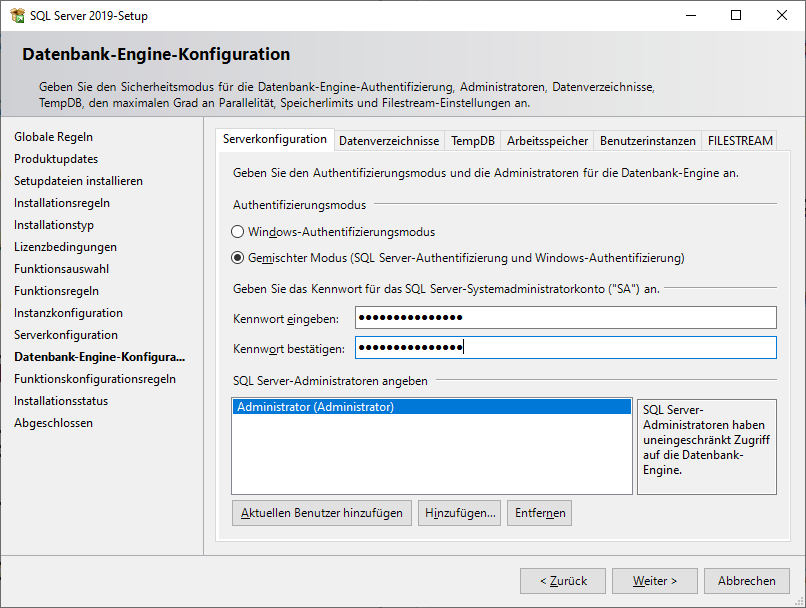Viewport: 806px width, 608px height.
Task: Close the SQL Server 2019-Setup window
Action: pos(782,15)
